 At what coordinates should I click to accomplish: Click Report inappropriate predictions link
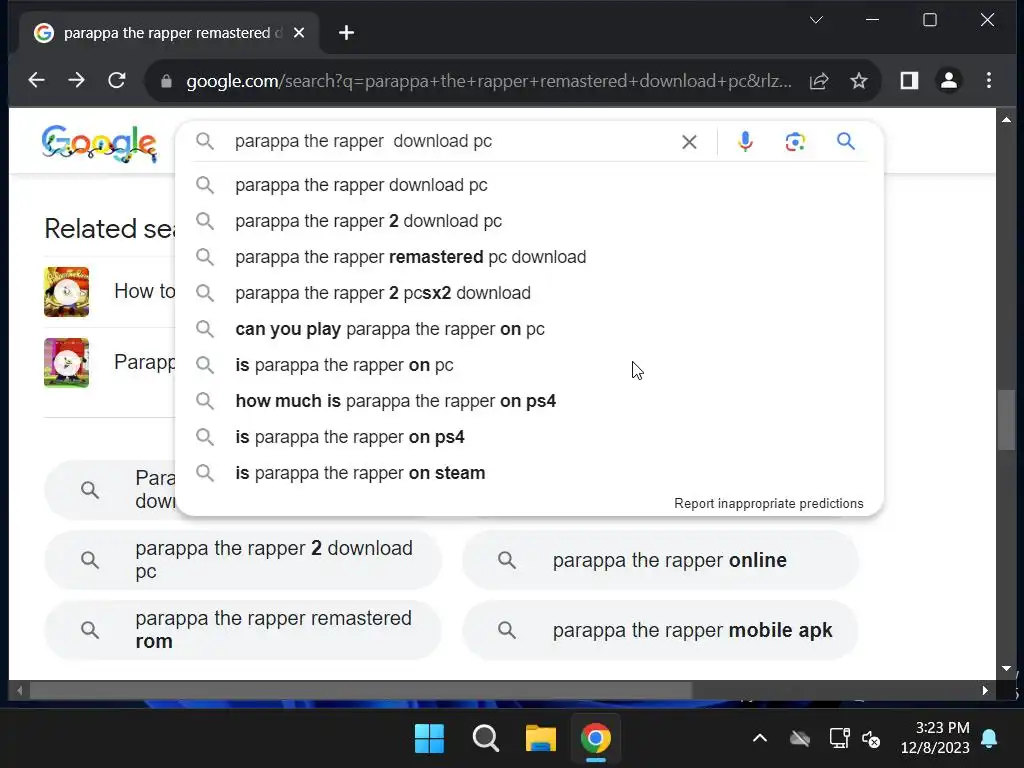click(769, 504)
